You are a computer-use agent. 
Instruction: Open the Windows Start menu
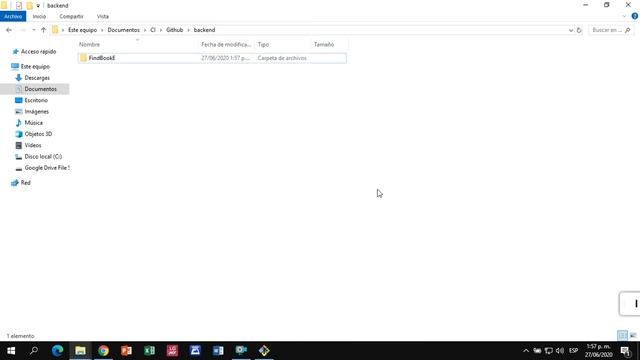(11, 351)
